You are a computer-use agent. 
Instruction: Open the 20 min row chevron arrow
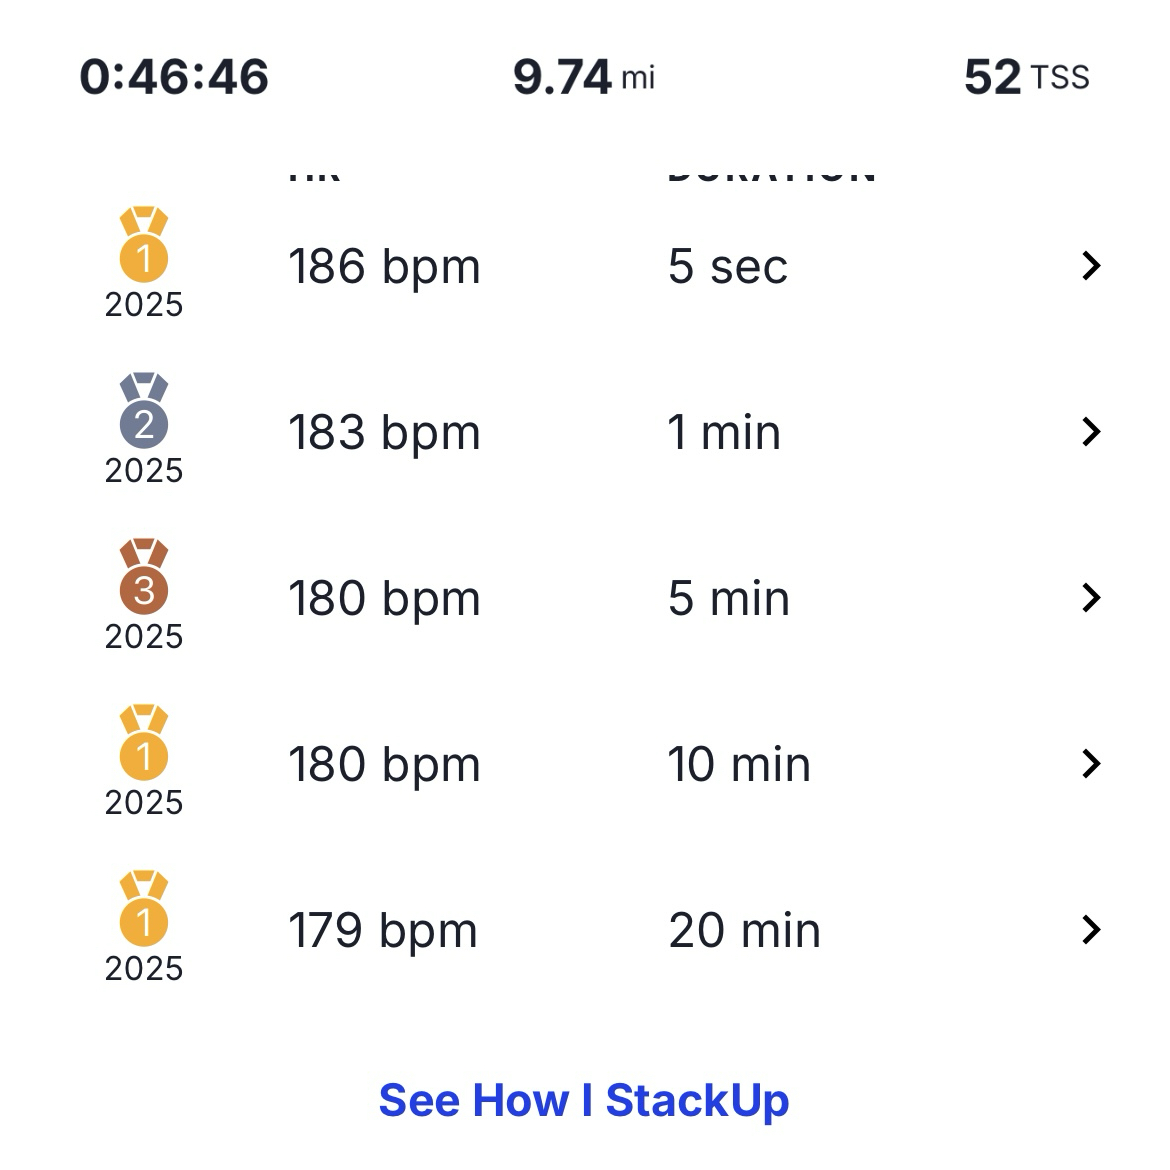(x=1091, y=930)
